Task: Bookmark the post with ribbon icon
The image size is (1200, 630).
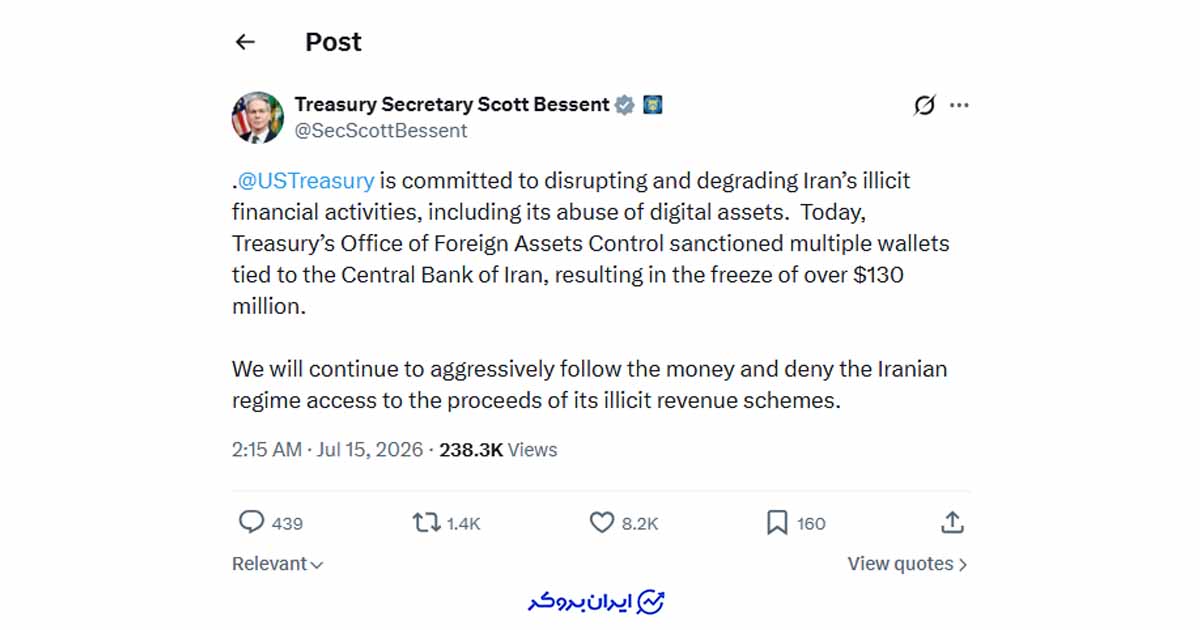Action: pyautogui.click(x=777, y=523)
